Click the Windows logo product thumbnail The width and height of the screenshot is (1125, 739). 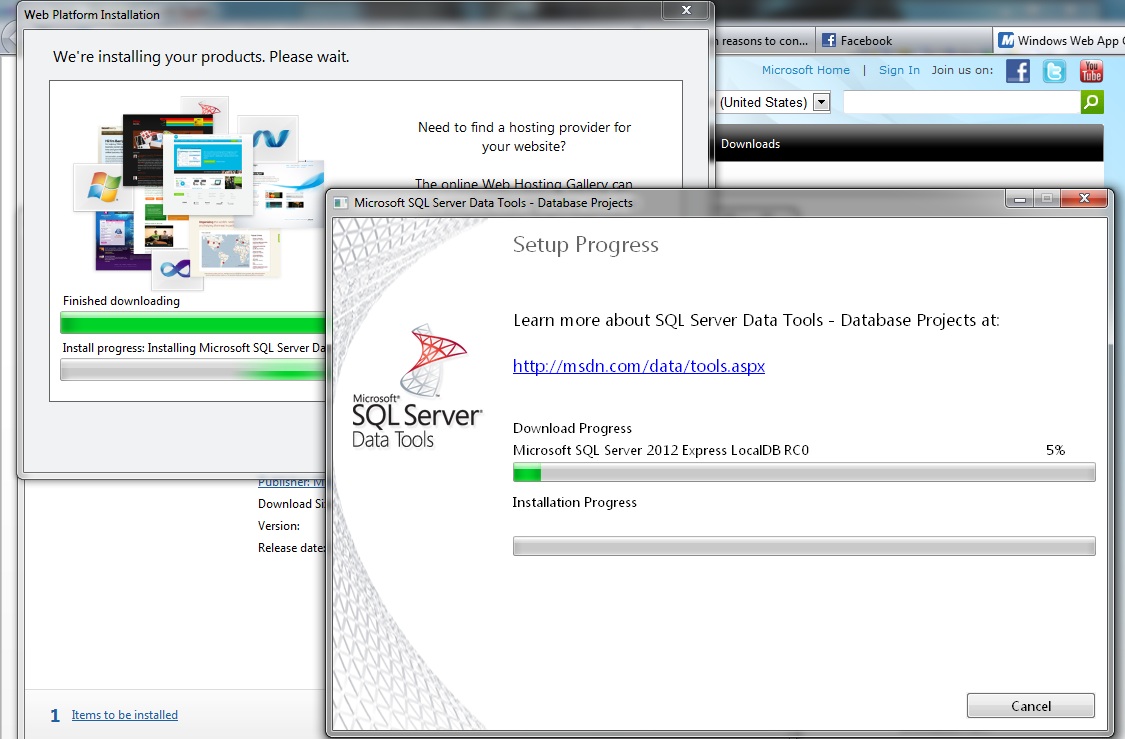pyautogui.click(x=103, y=188)
